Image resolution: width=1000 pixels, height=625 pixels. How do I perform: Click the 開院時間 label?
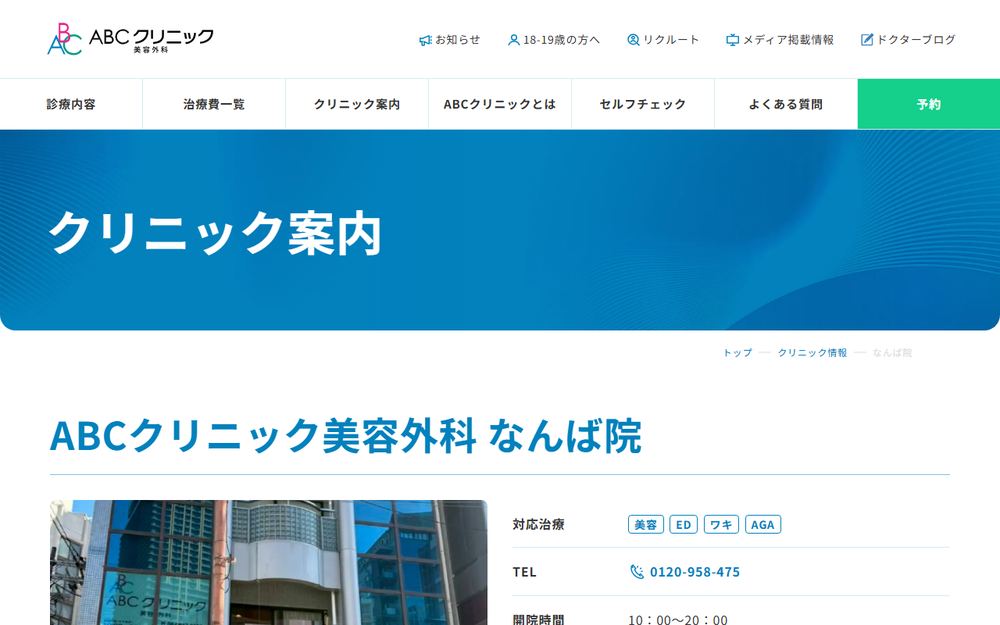538,619
